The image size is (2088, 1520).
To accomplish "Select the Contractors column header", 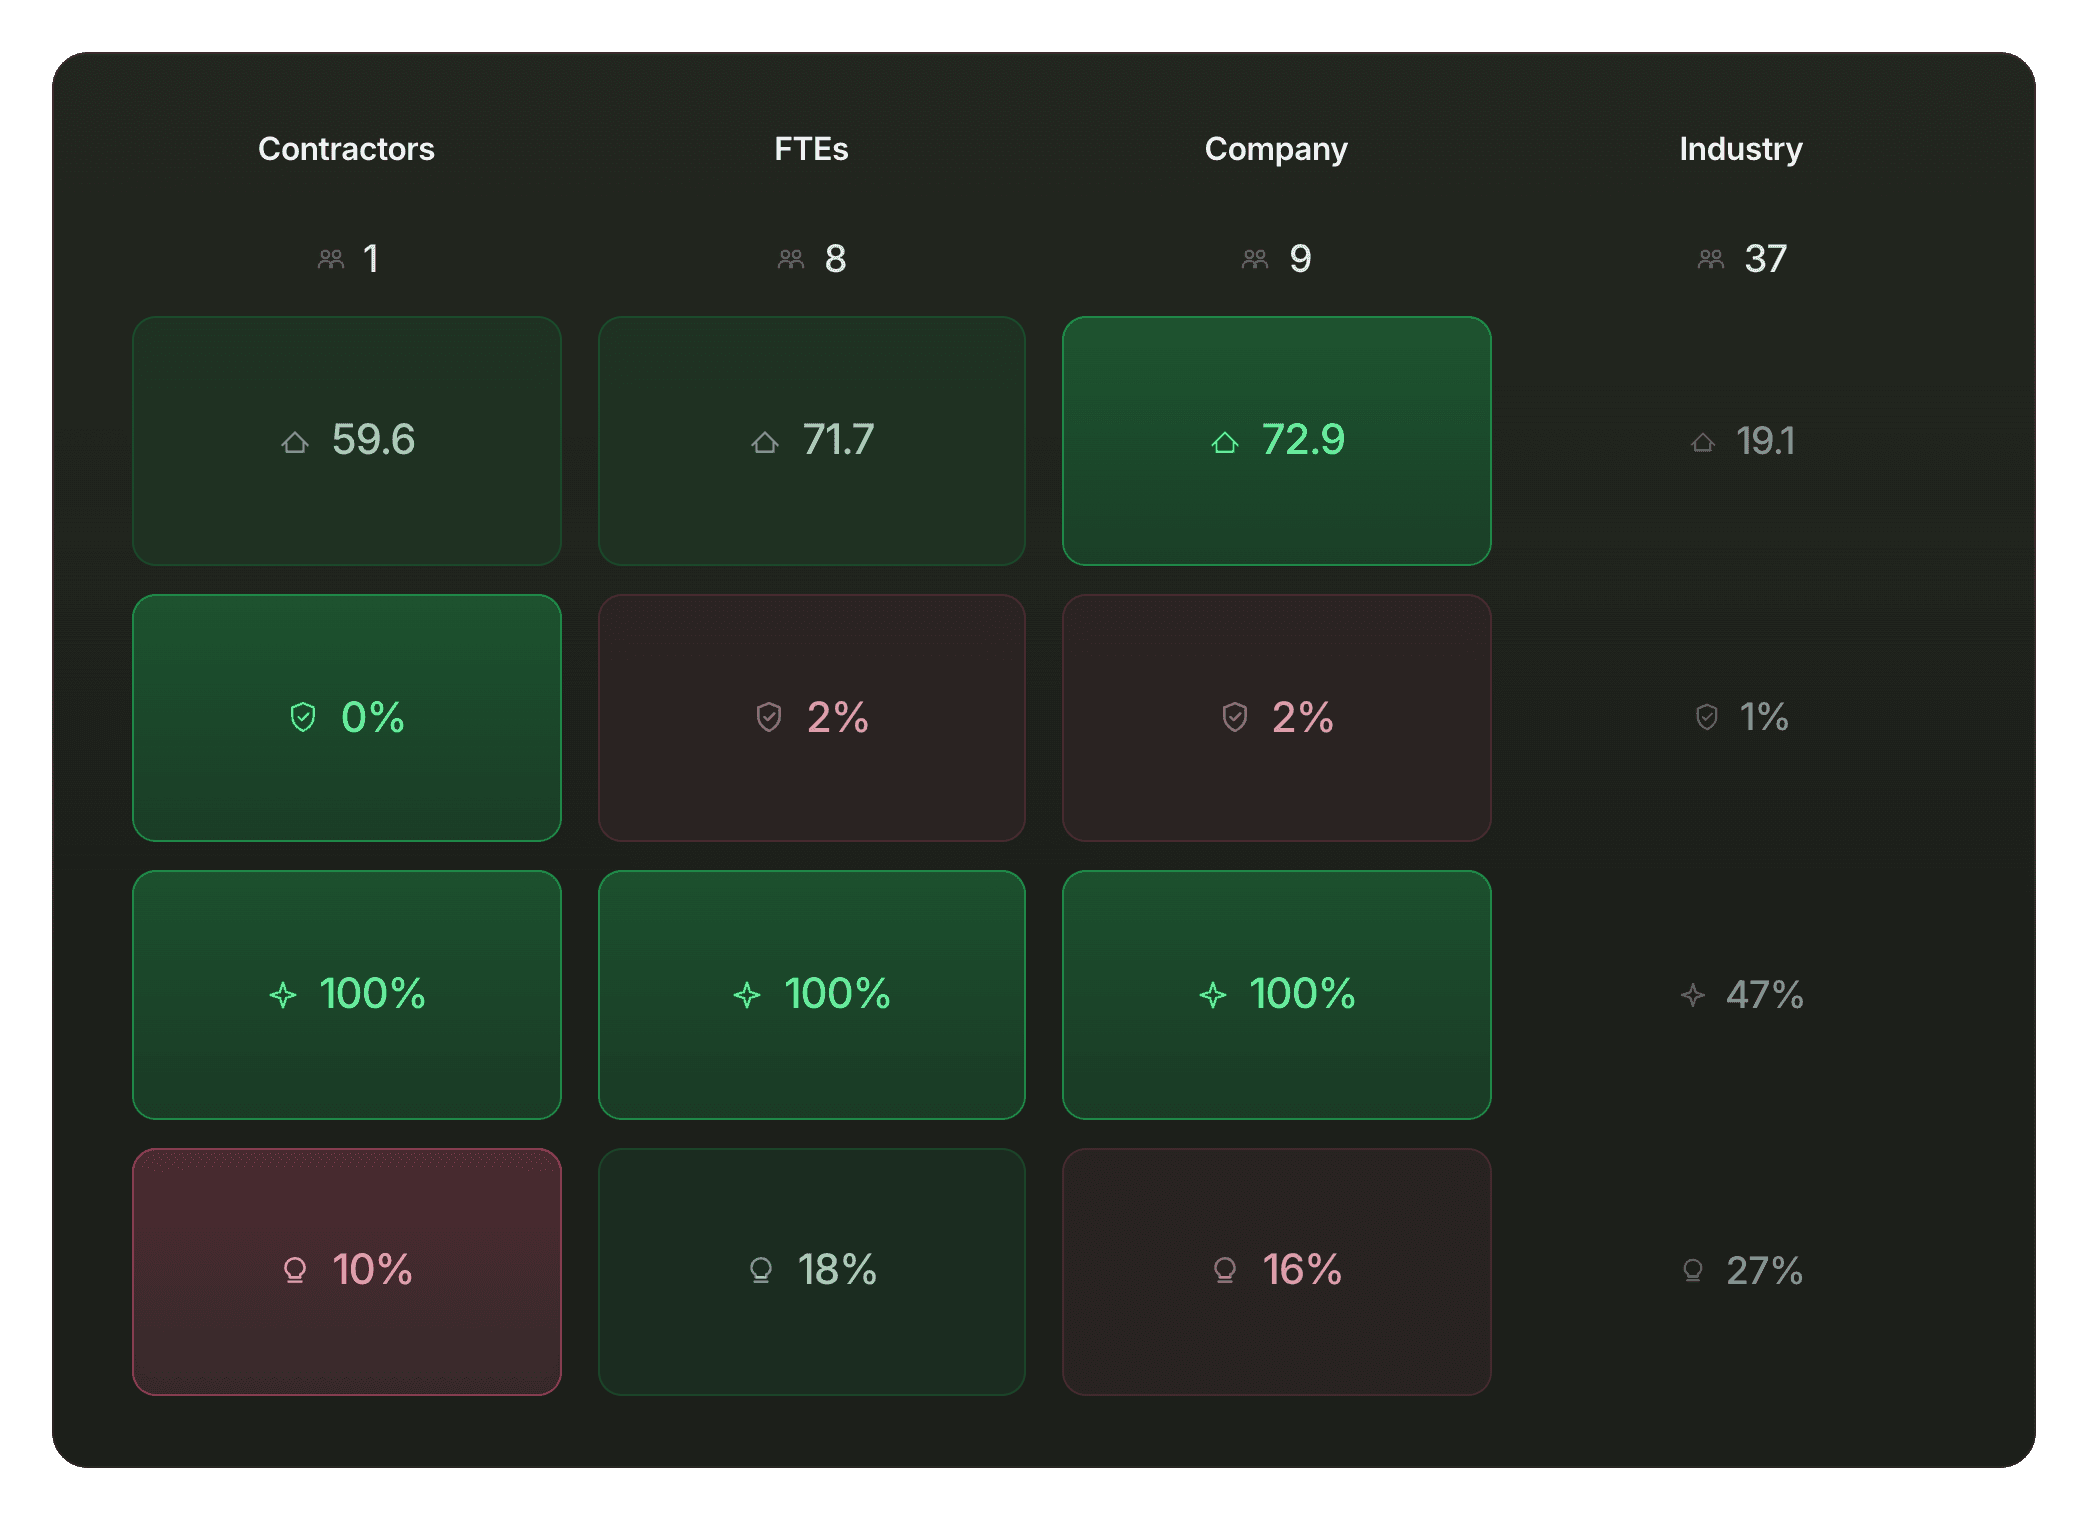I will pyautogui.click(x=346, y=149).
